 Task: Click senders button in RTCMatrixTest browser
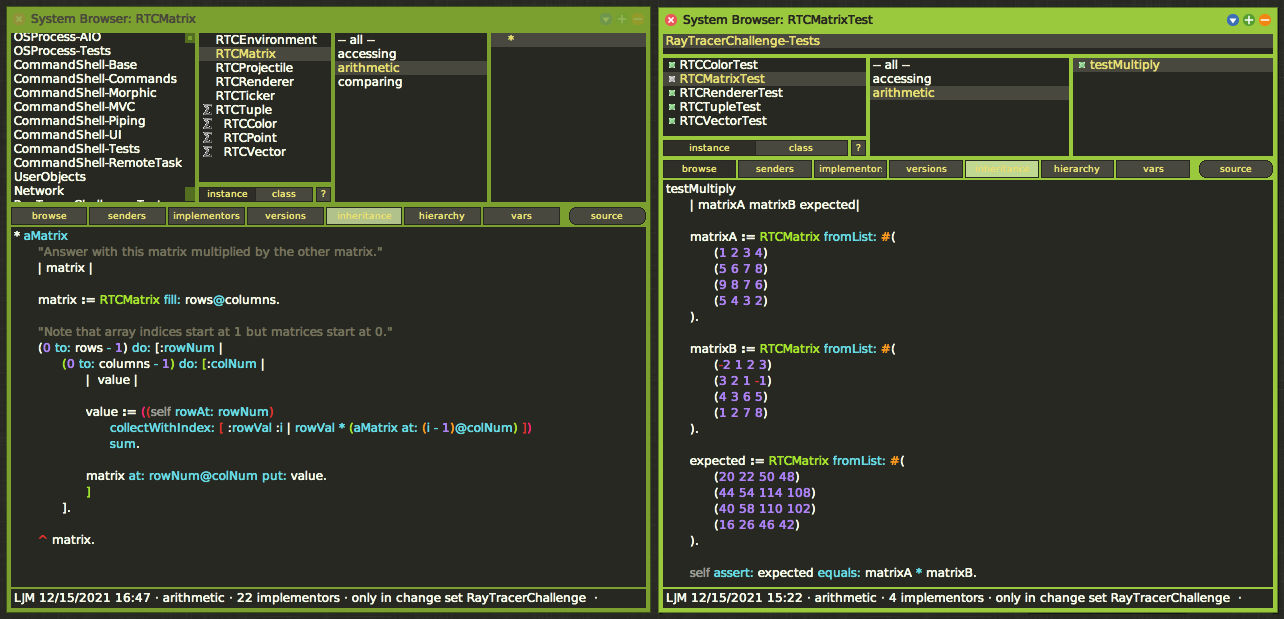click(x=775, y=169)
